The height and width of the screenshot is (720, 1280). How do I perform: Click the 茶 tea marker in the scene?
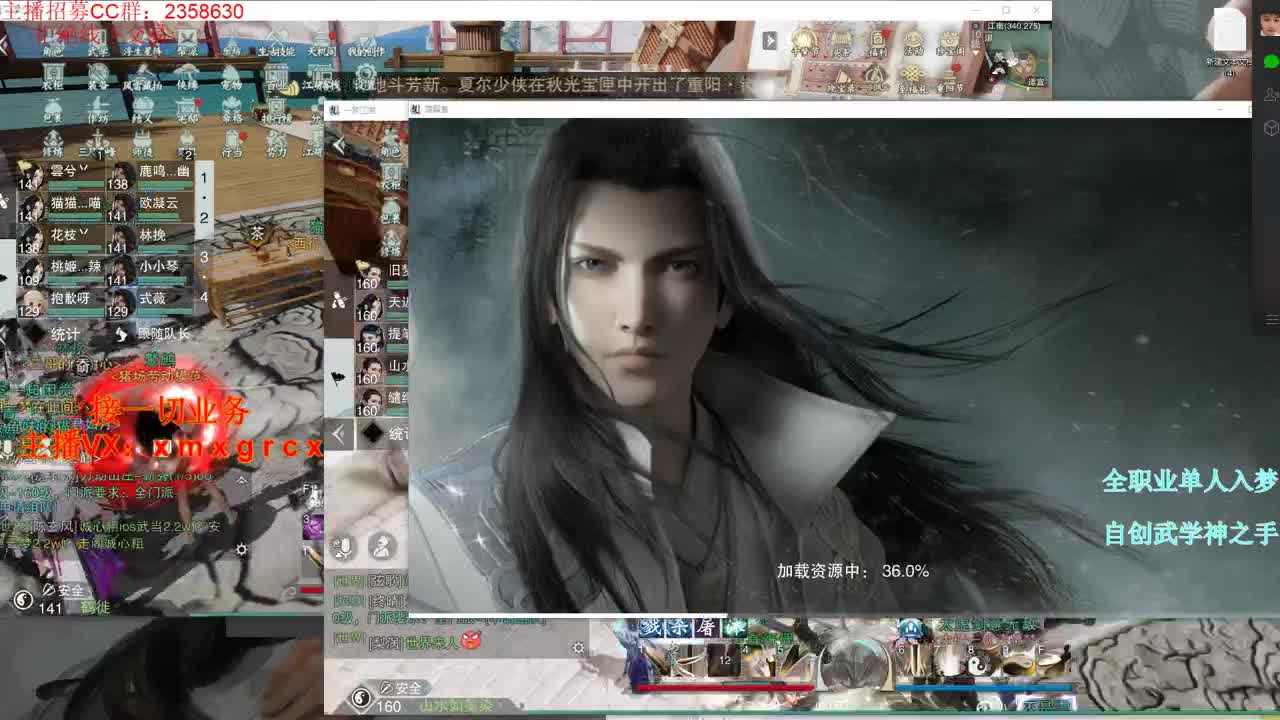(x=258, y=233)
